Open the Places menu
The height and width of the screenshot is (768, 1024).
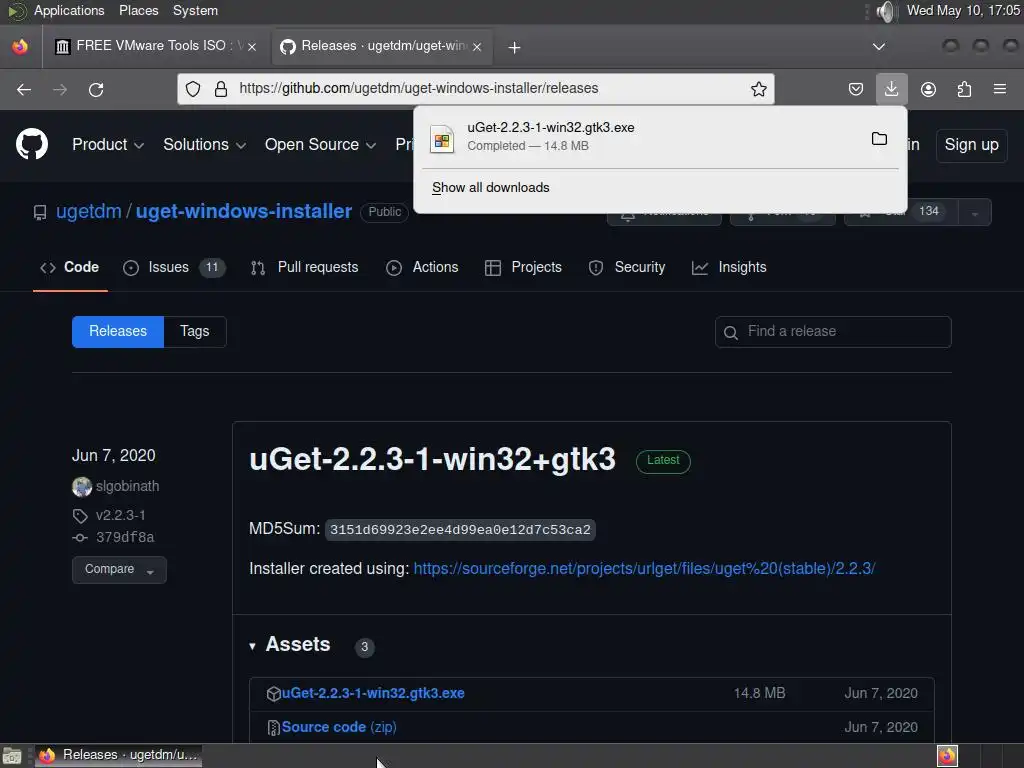click(x=138, y=10)
